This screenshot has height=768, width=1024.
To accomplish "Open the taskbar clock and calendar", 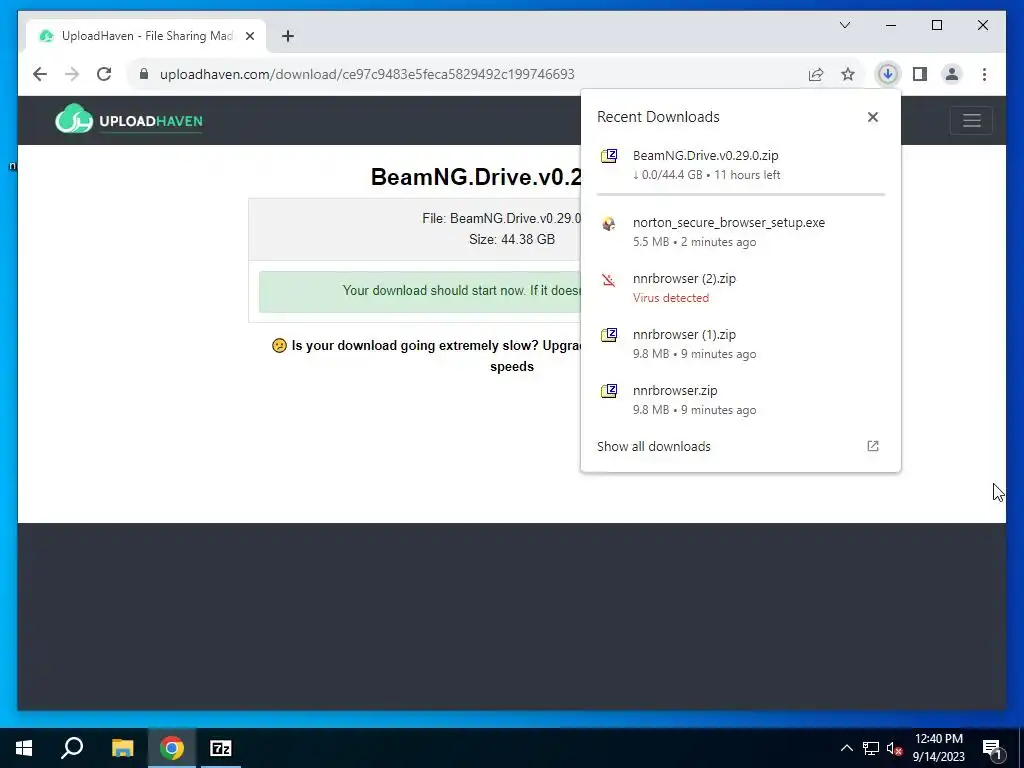I will (938, 748).
